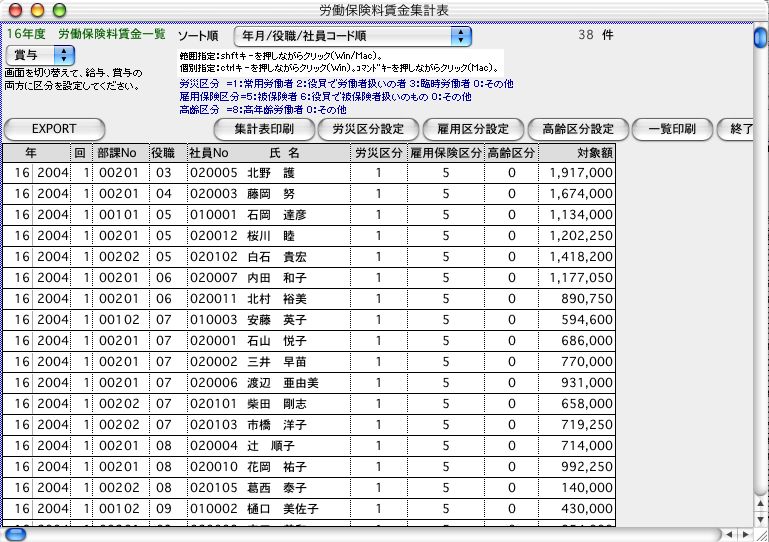Click the EXPORT button
769x542 pixels.
coord(54,129)
